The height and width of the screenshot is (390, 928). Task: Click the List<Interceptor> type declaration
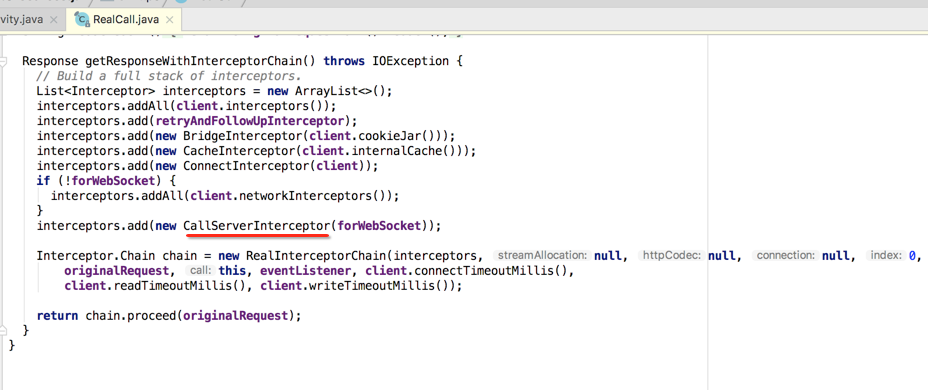point(97,92)
